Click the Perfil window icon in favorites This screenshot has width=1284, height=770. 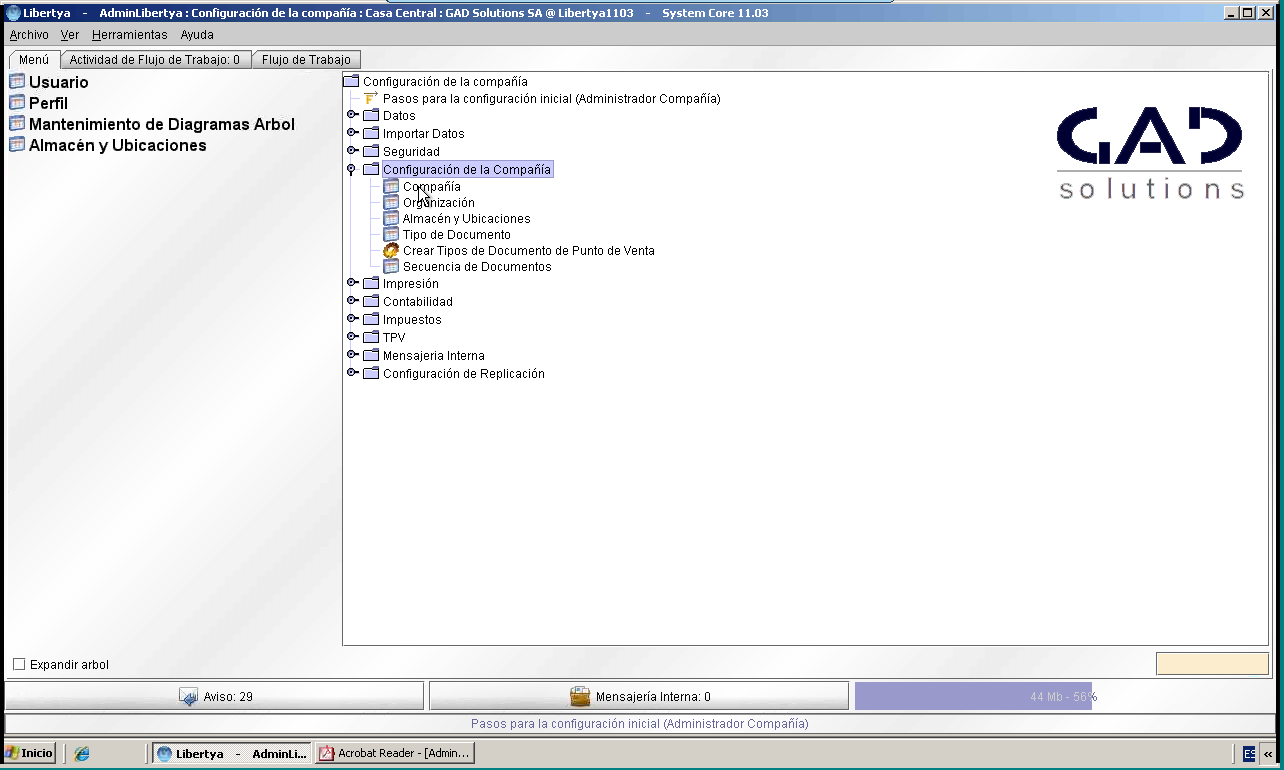(16, 102)
